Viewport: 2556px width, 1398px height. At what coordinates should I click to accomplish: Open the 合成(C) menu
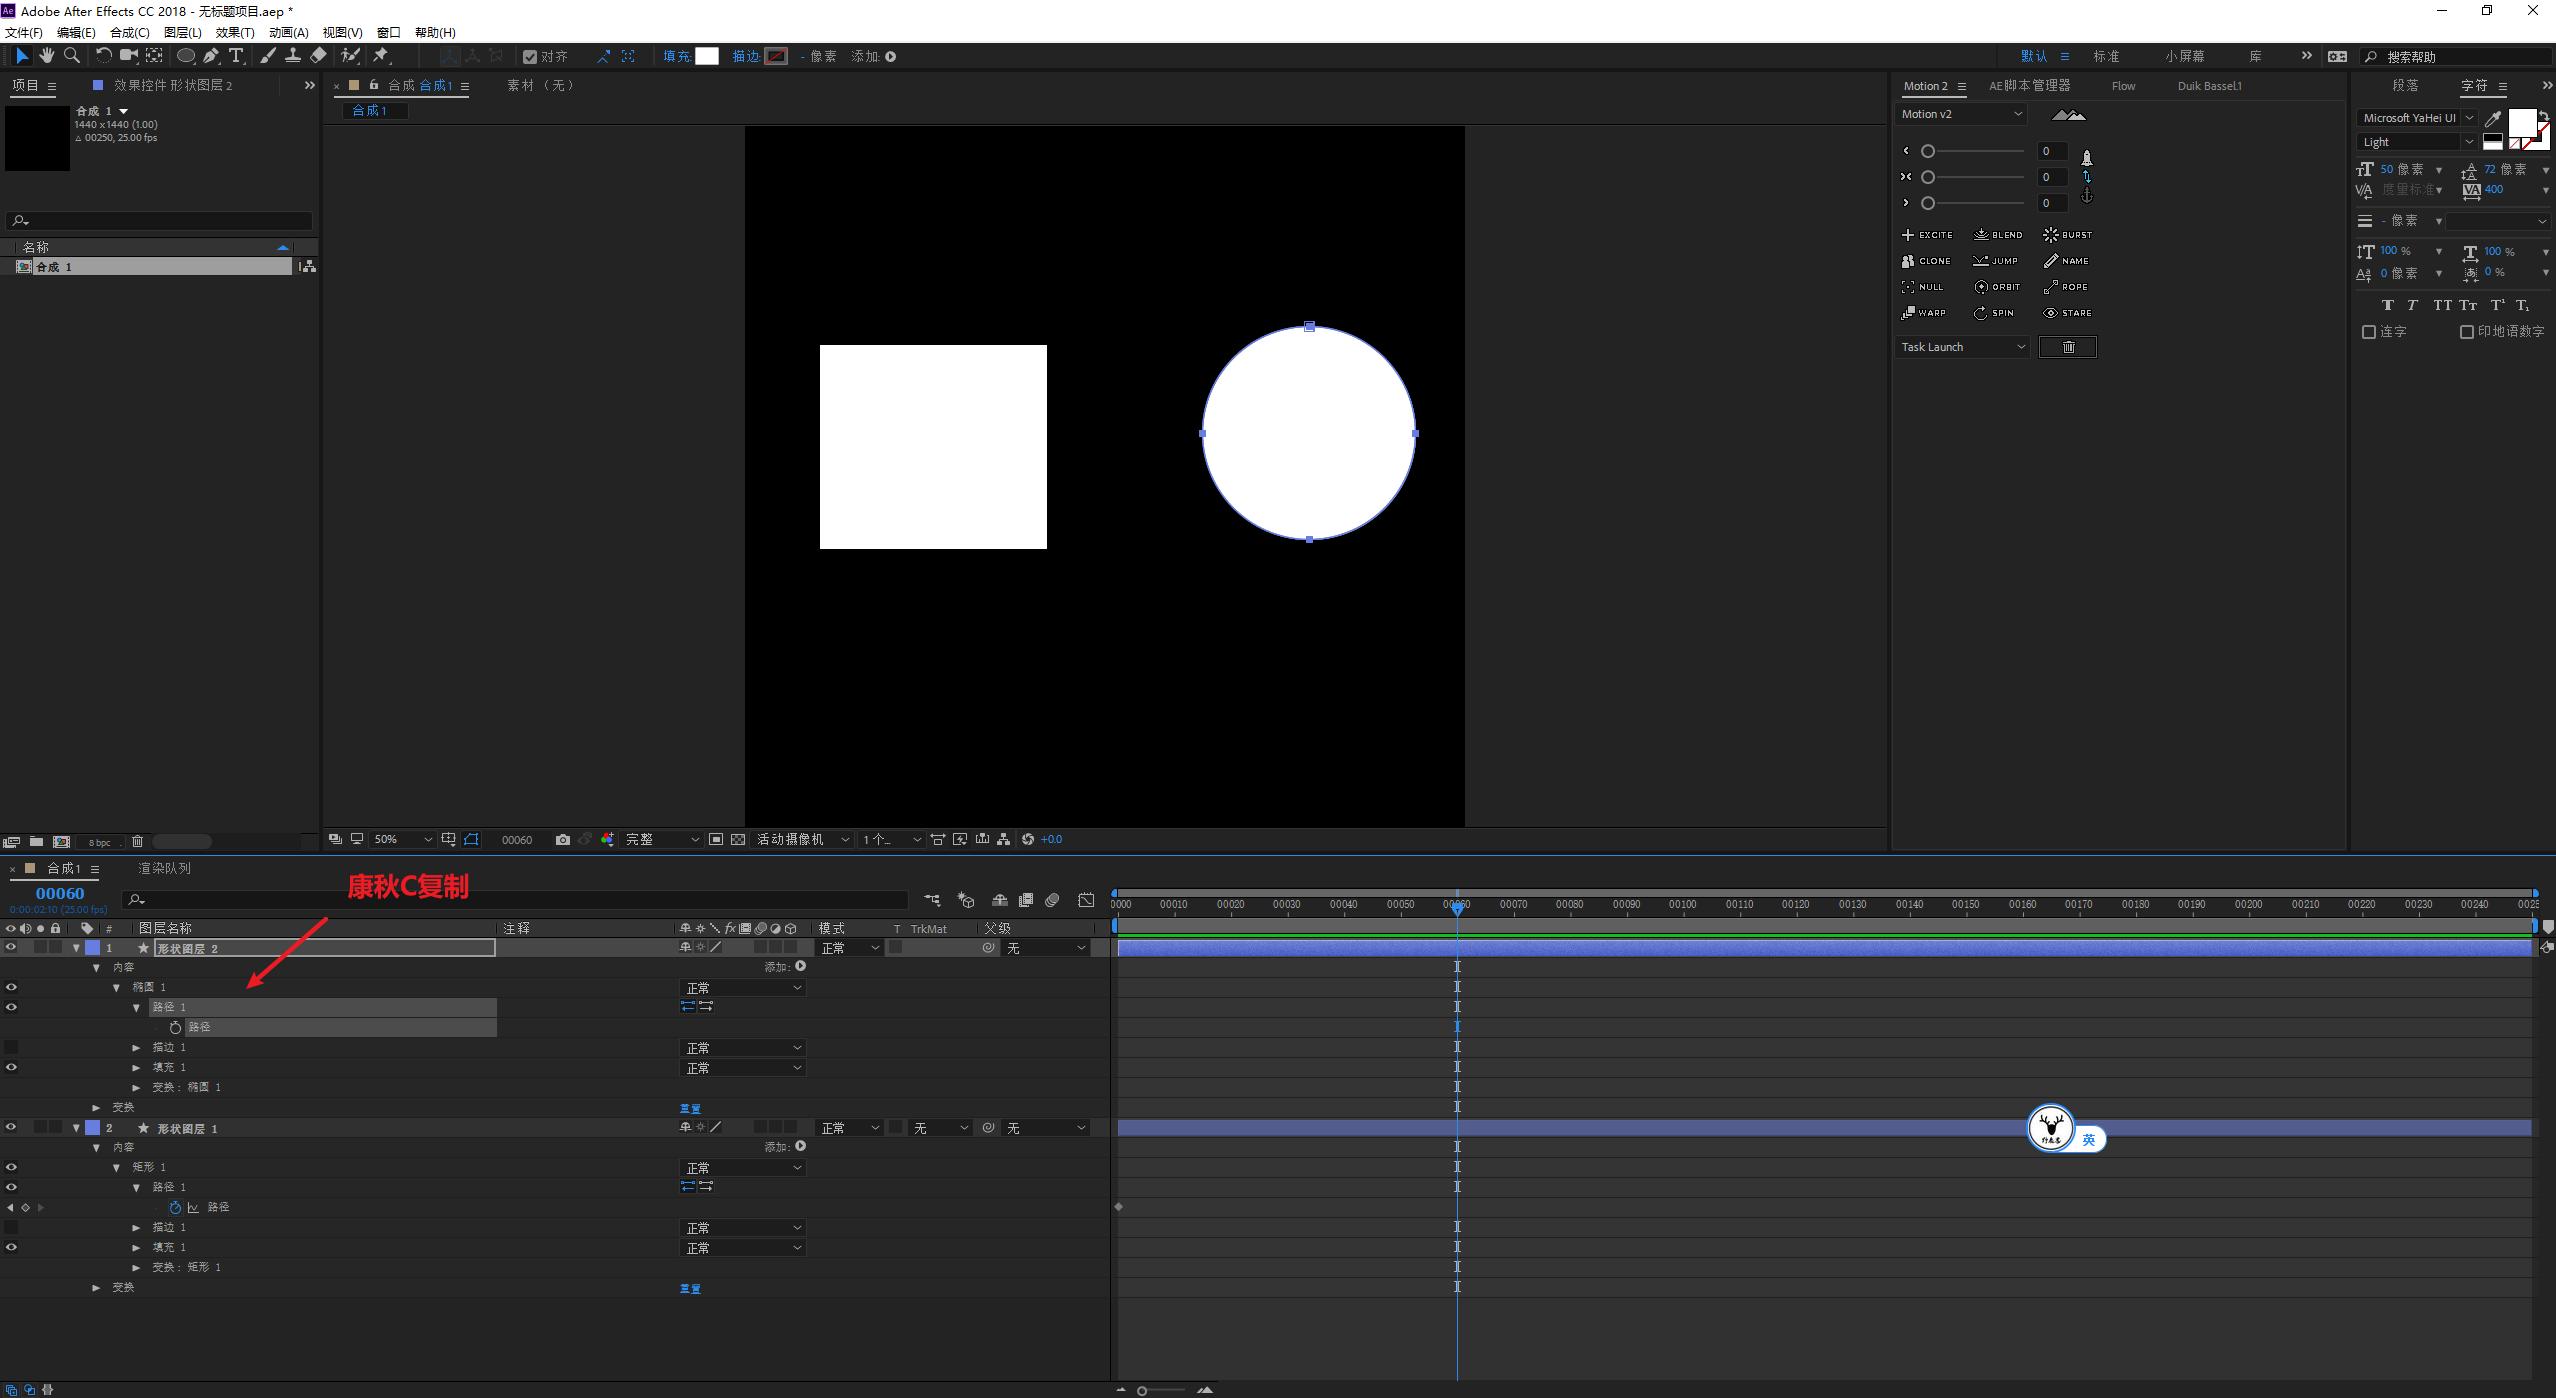tap(129, 33)
